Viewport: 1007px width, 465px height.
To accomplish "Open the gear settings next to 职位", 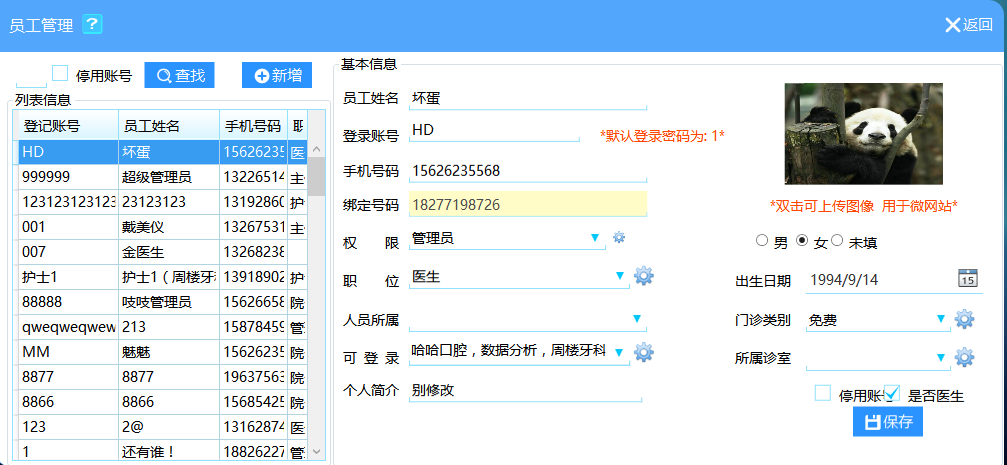I will point(644,276).
